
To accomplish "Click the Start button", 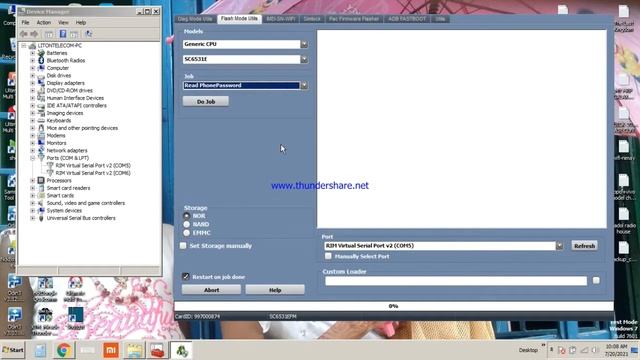I will pyautogui.click(x=13, y=350).
